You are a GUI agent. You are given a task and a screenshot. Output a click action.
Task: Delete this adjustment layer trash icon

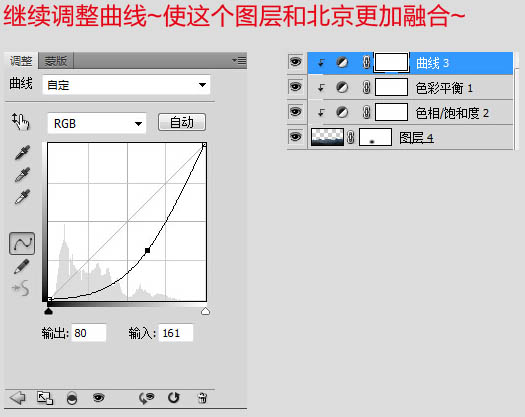coord(202,398)
